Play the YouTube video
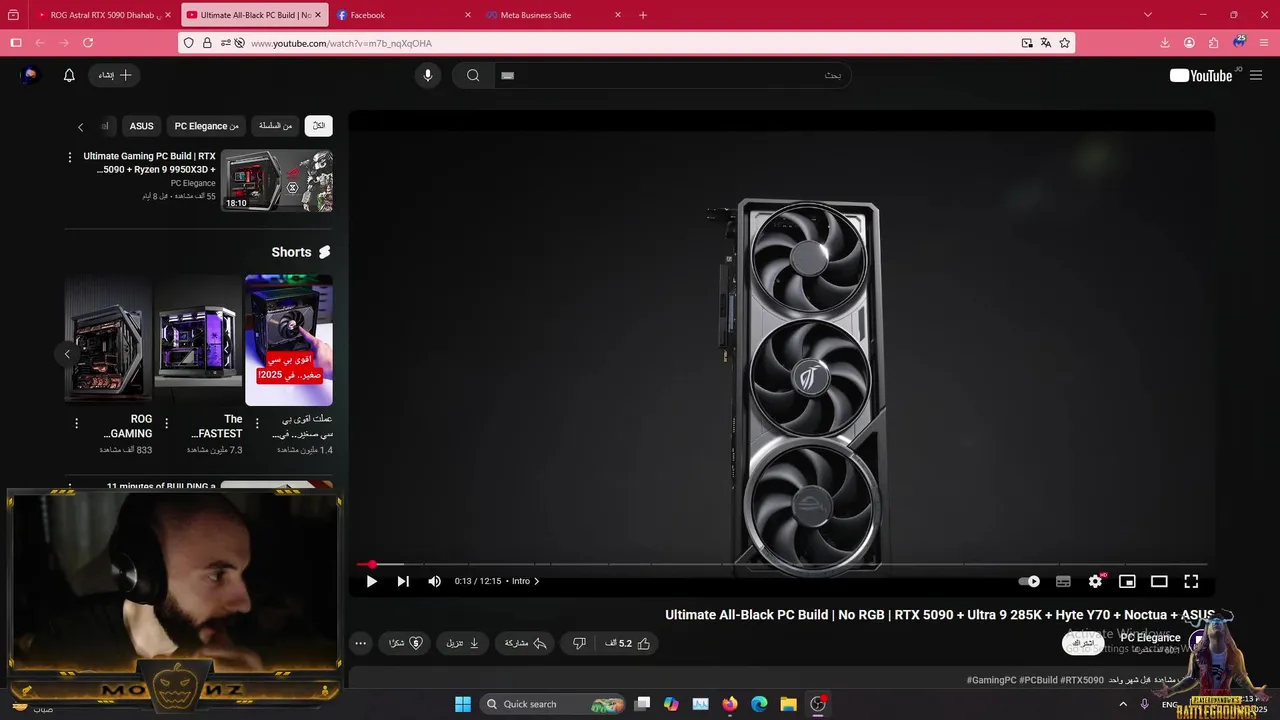Image resolution: width=1280 pixels, height=720 pixels. click(371, 581)
